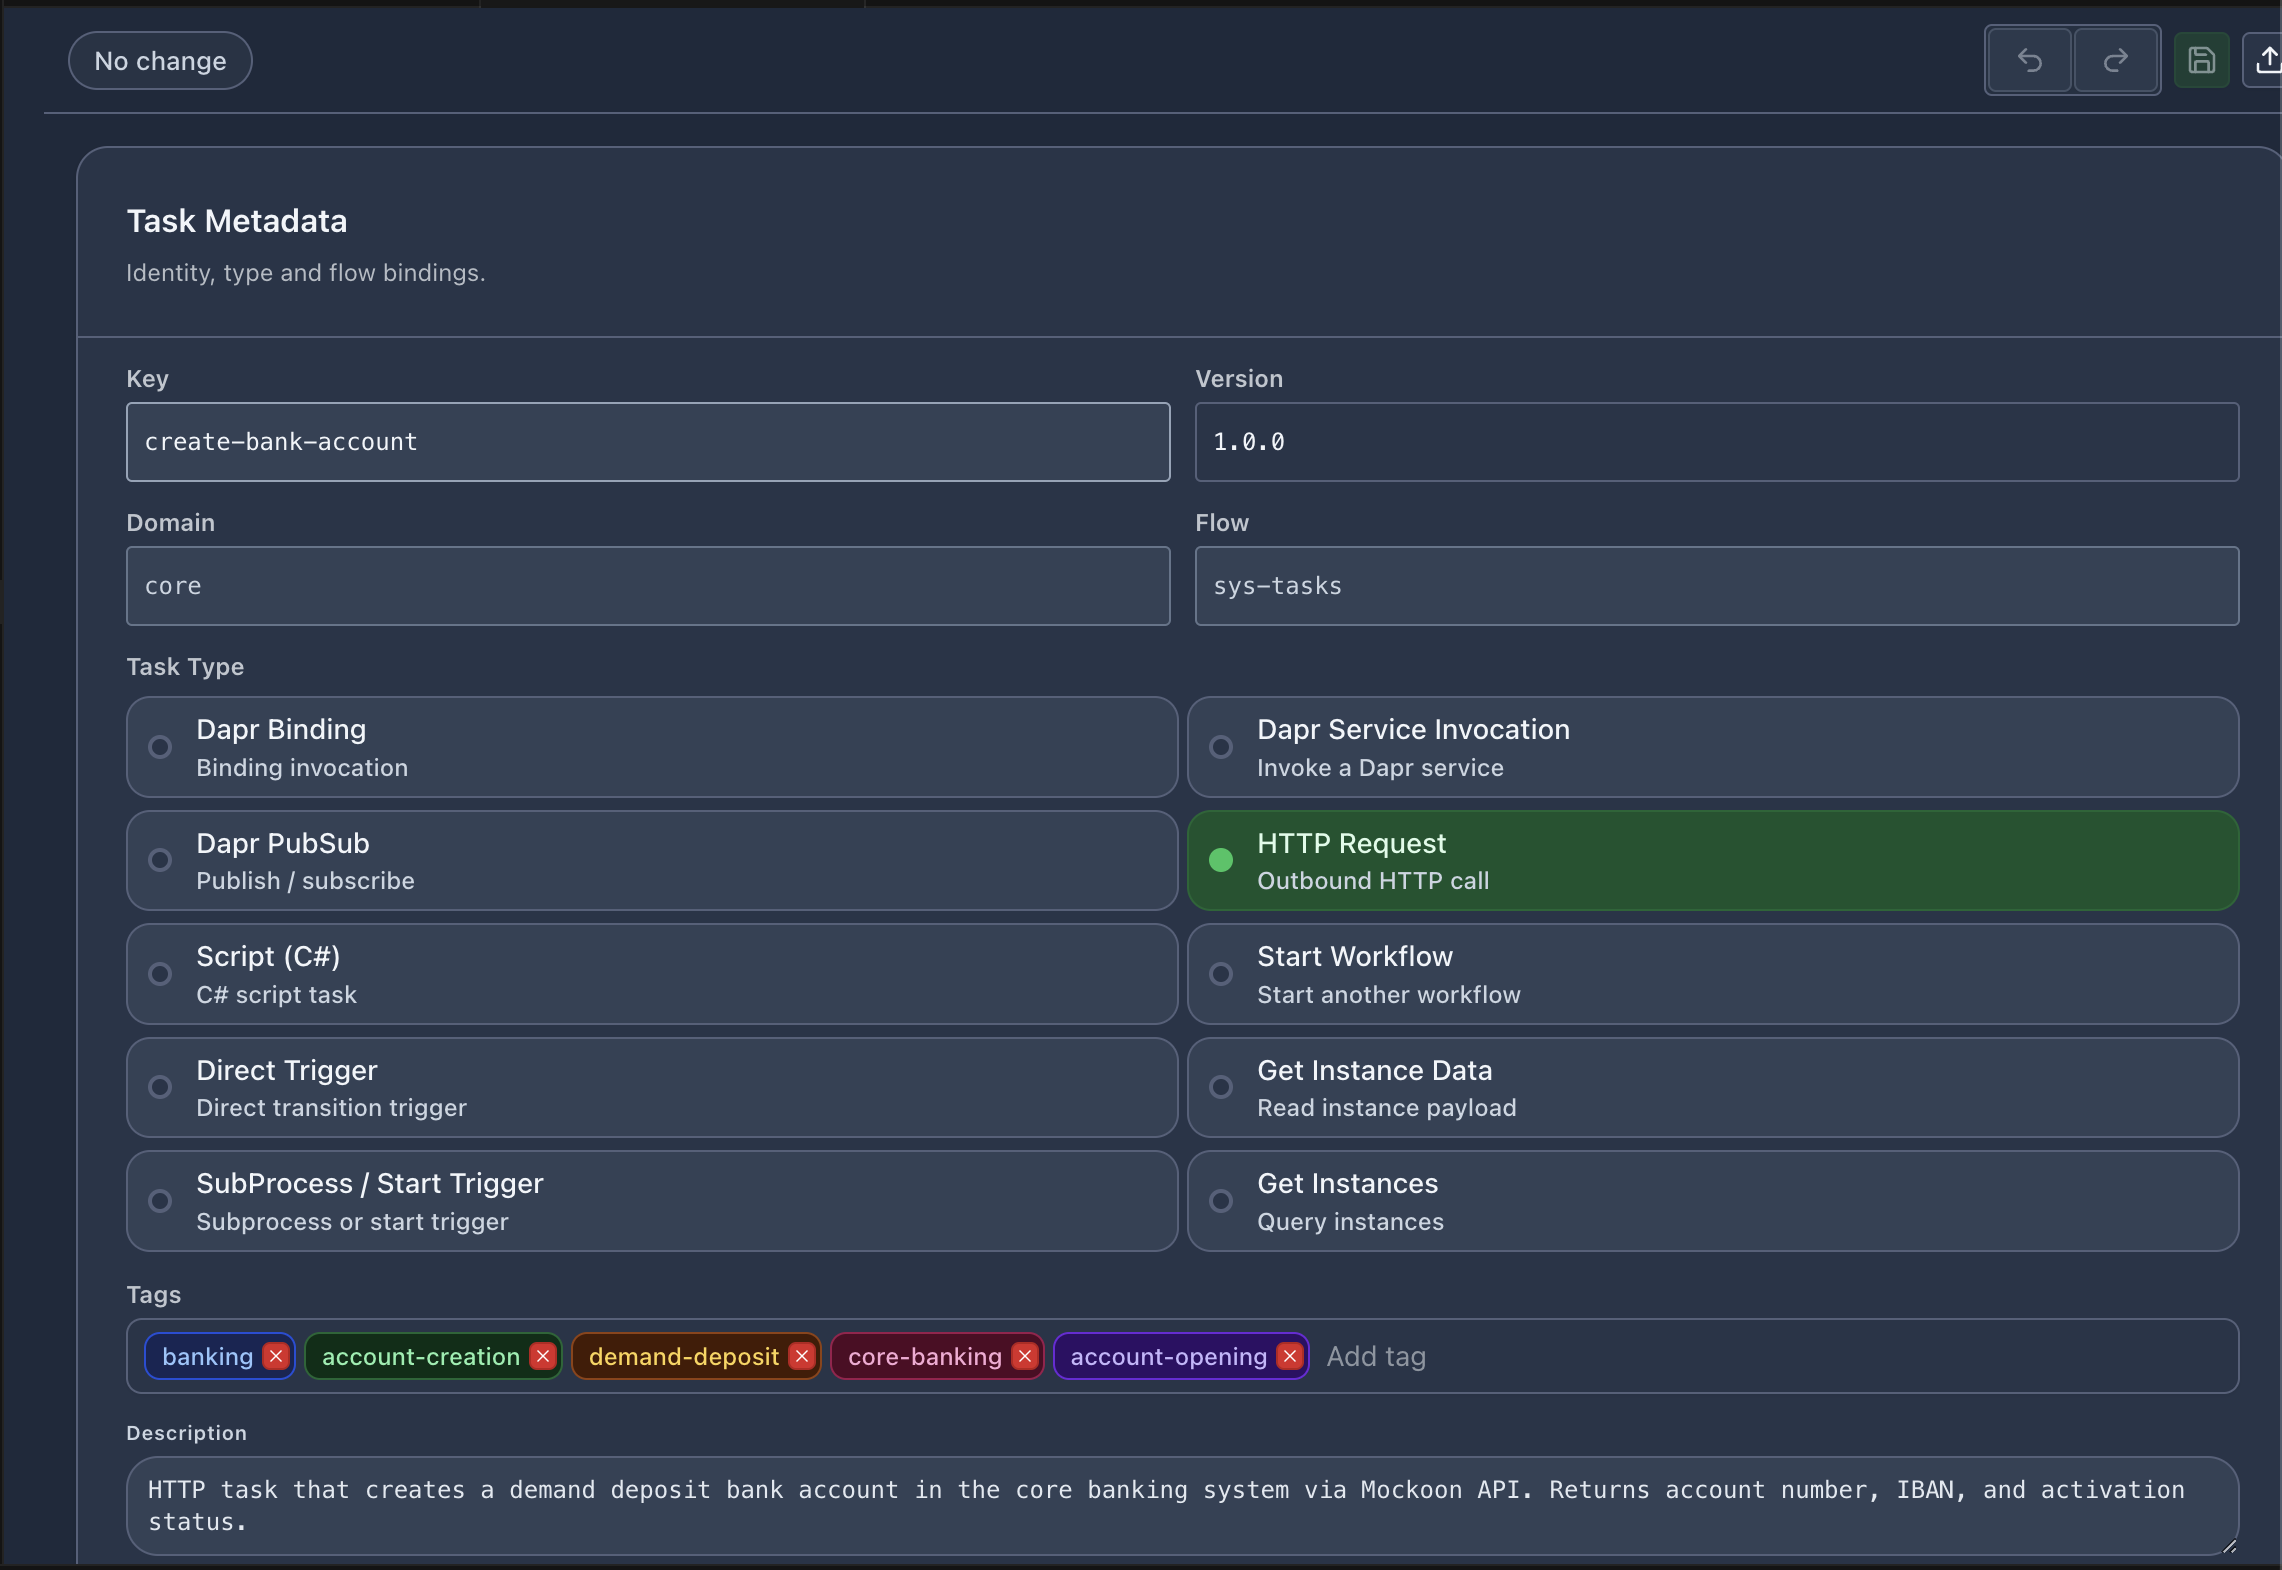2282x1570 pixels.
Task: Click the Add tag input
Action: pyautogui.click(x=1376, y=1356)
